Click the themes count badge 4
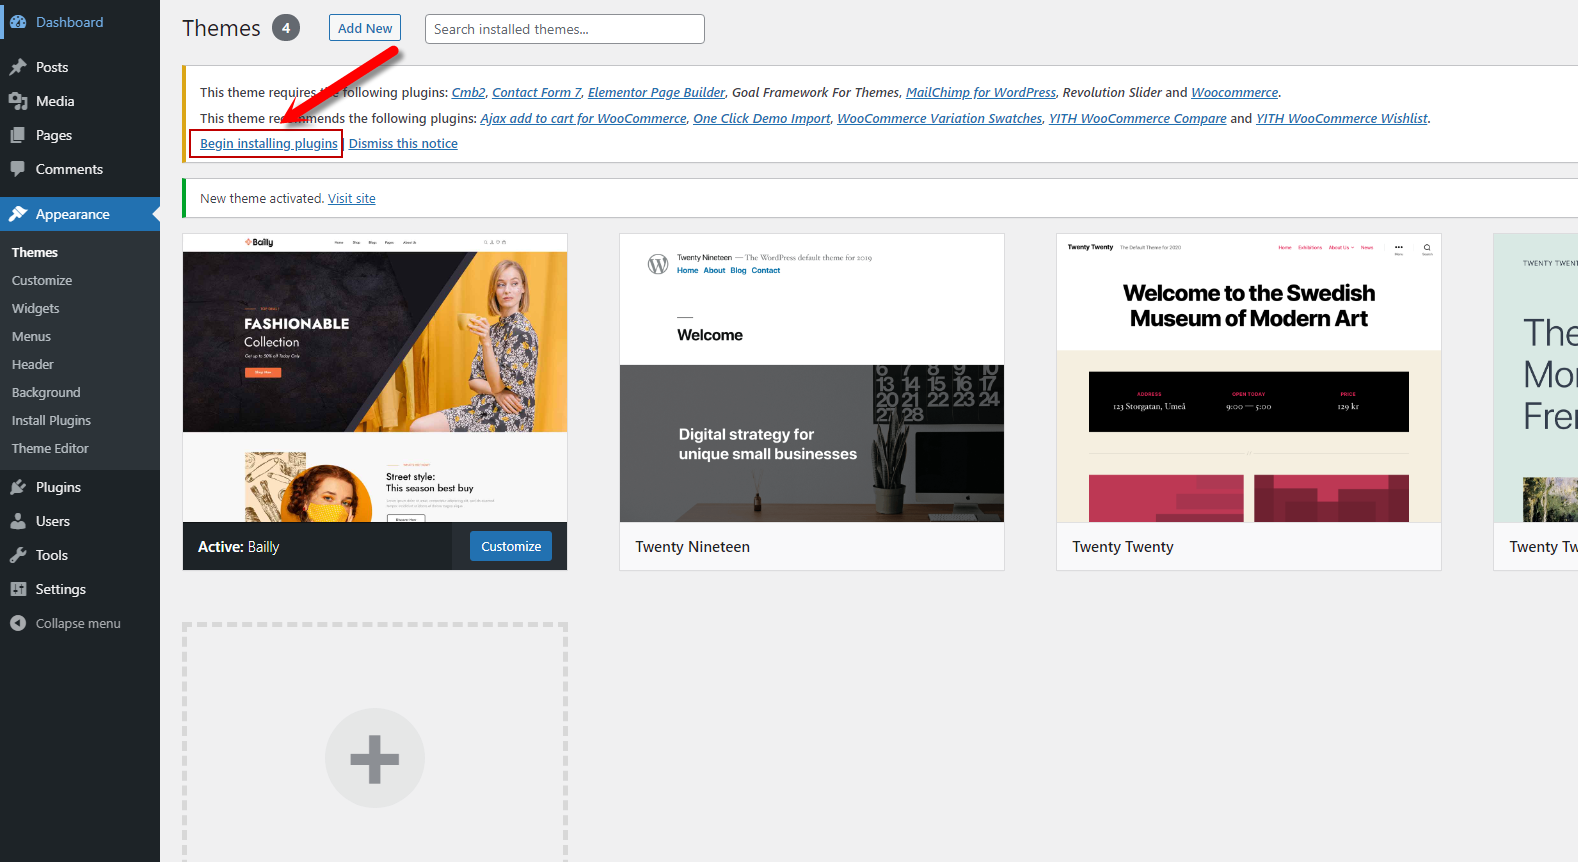The image size is (1578, 862). tap(286, 28)
